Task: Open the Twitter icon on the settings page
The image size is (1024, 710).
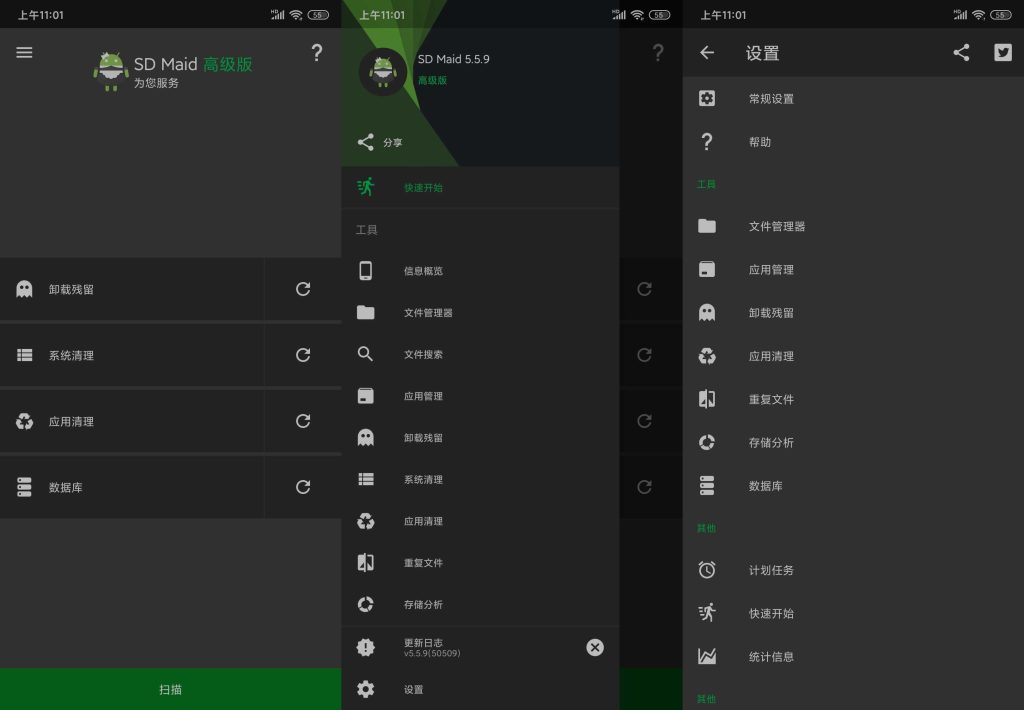Action: click(x=1003, y=53)
